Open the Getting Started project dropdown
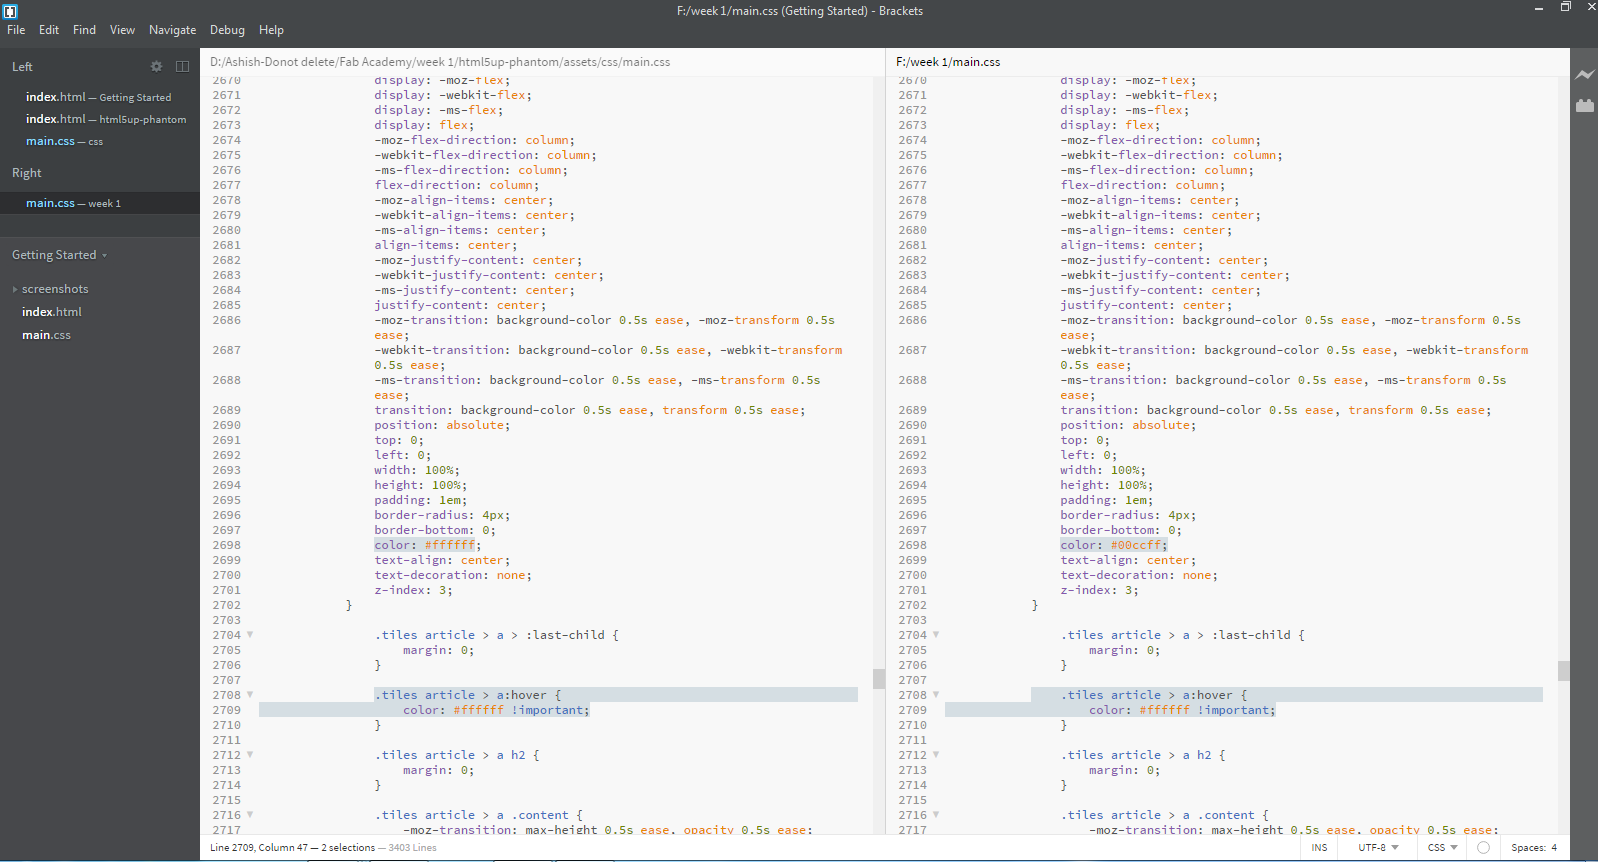The height and width of the screenshot is (862, 1598). 59,255
